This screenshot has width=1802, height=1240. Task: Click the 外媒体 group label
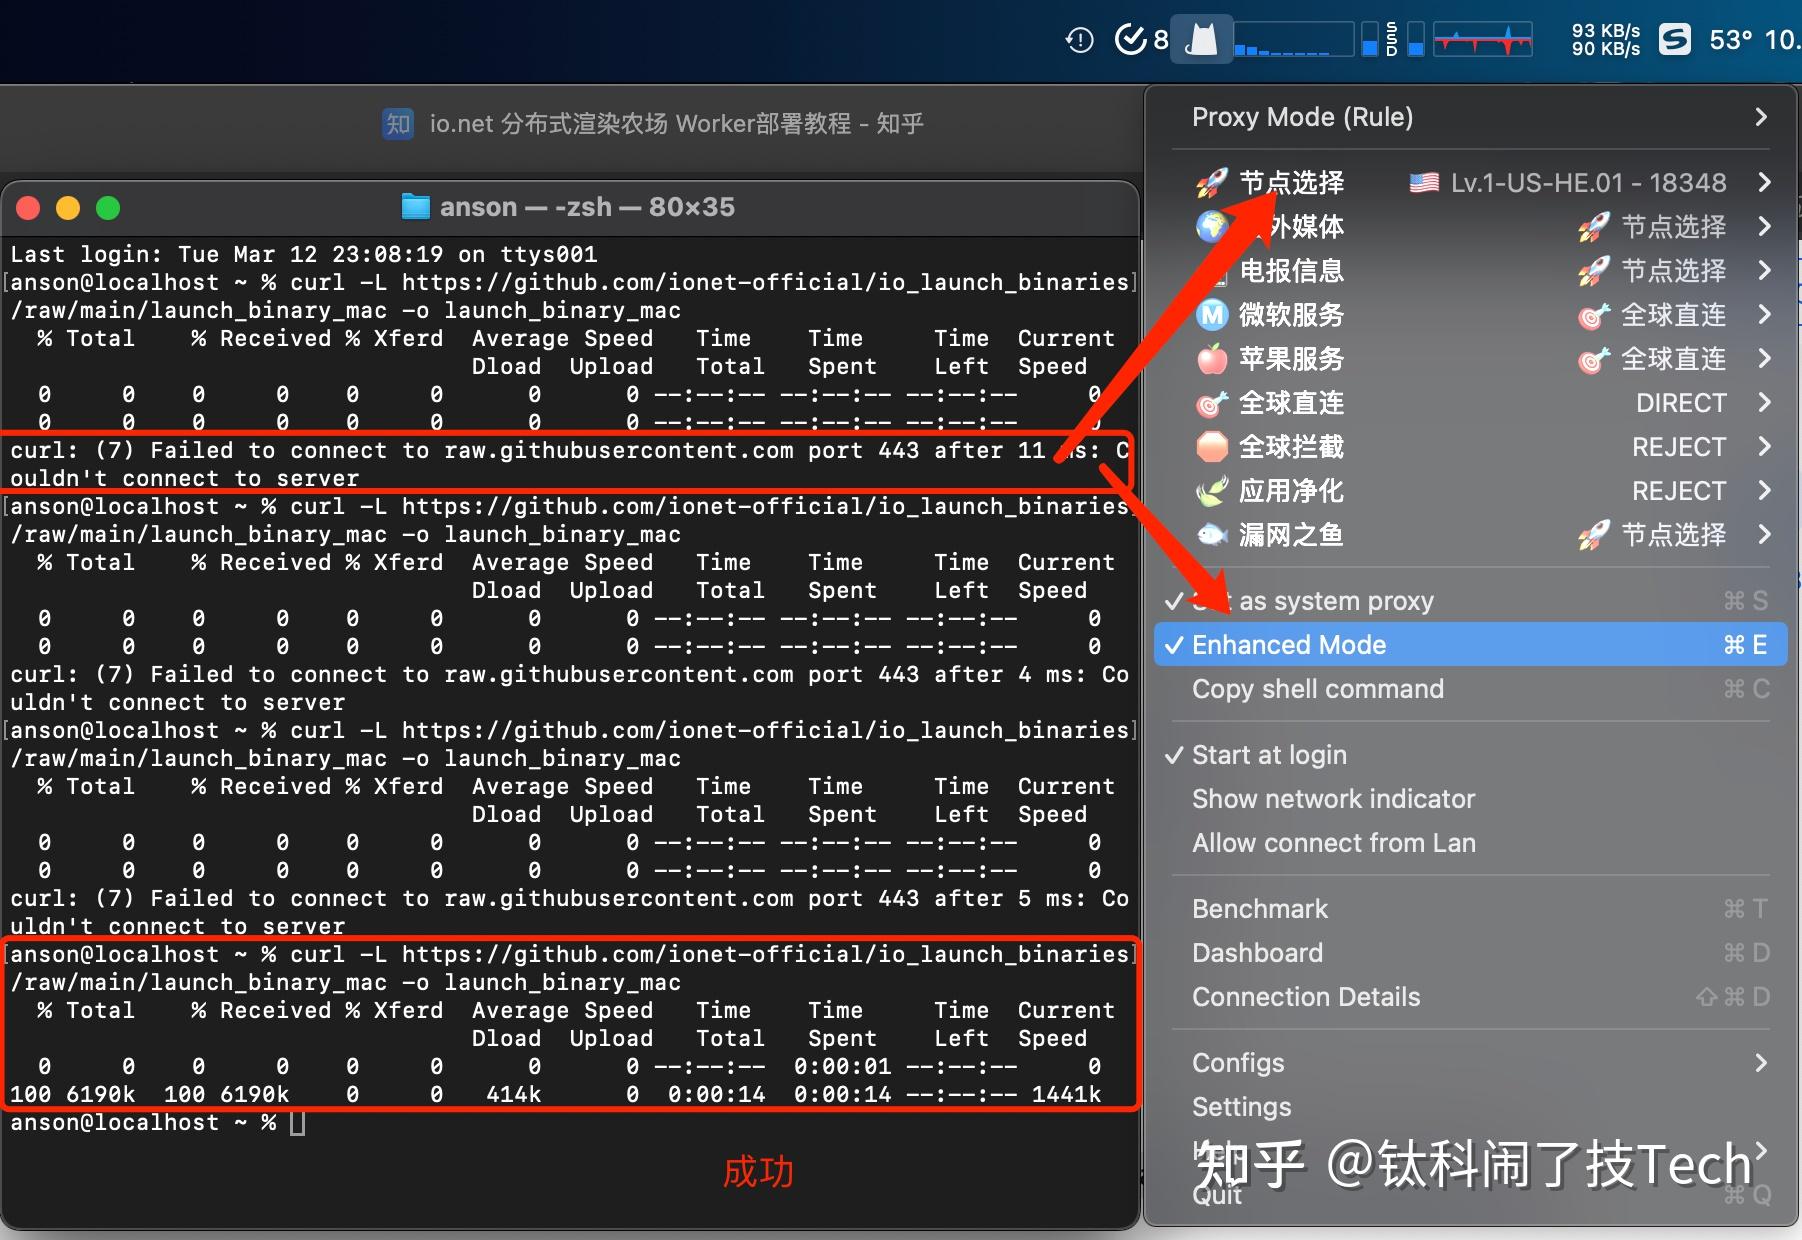[x=1306, y=227]
